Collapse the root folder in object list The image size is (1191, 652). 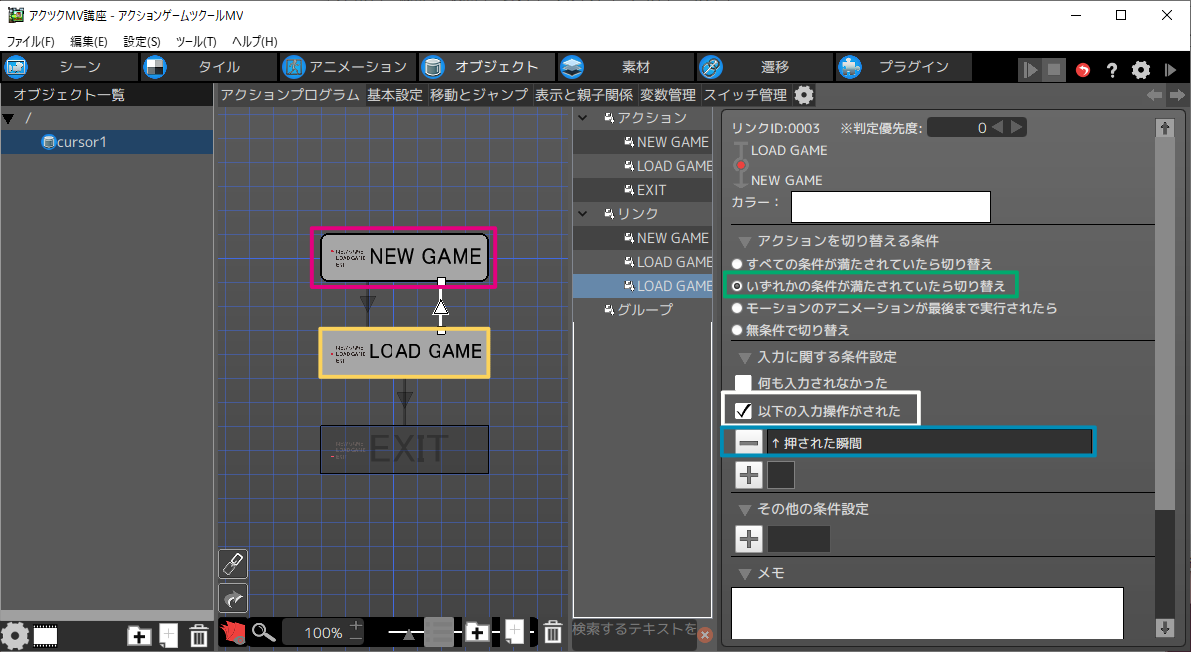9,119
